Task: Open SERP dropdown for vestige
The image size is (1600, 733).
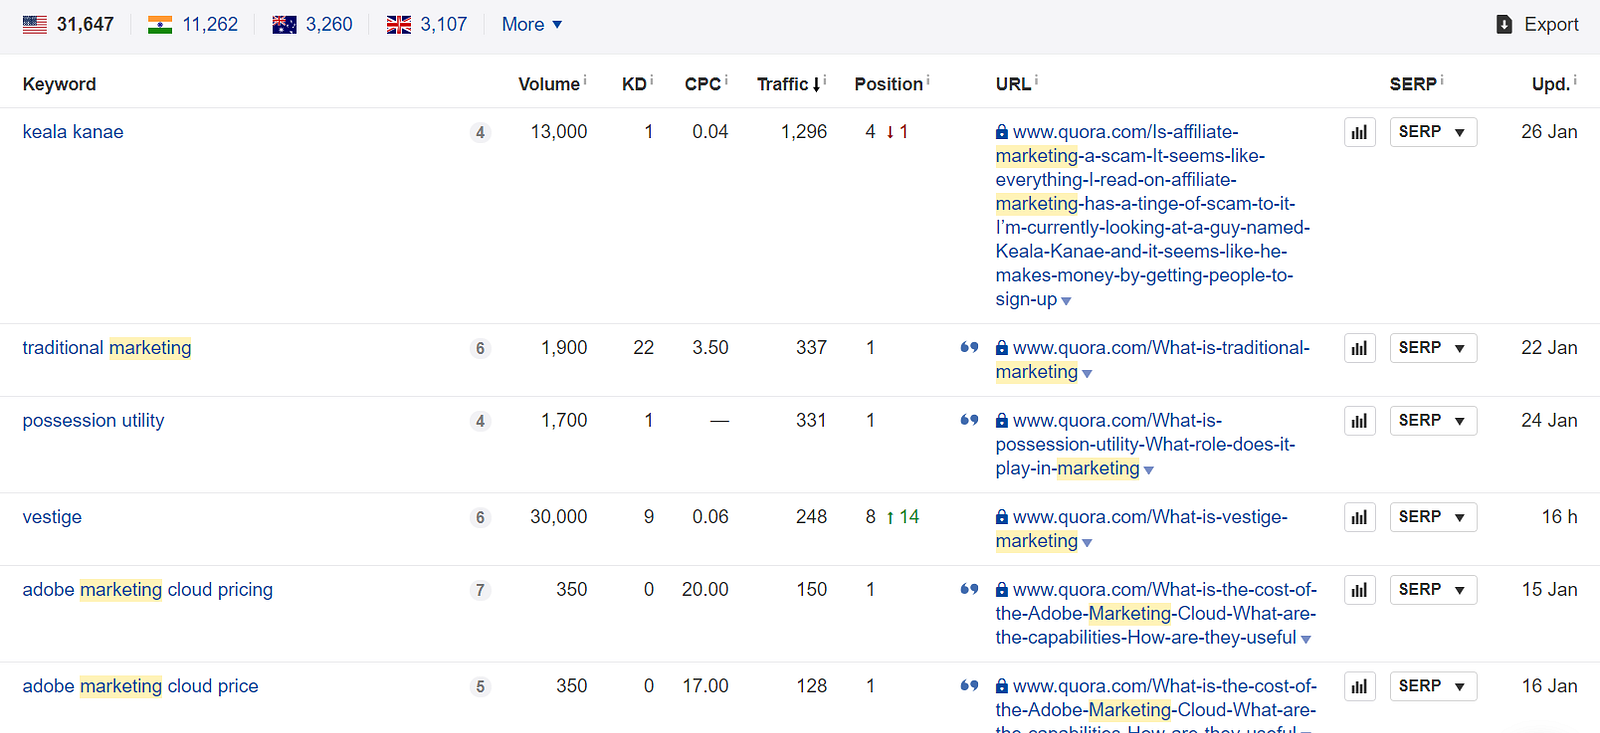Action: 1433,517
